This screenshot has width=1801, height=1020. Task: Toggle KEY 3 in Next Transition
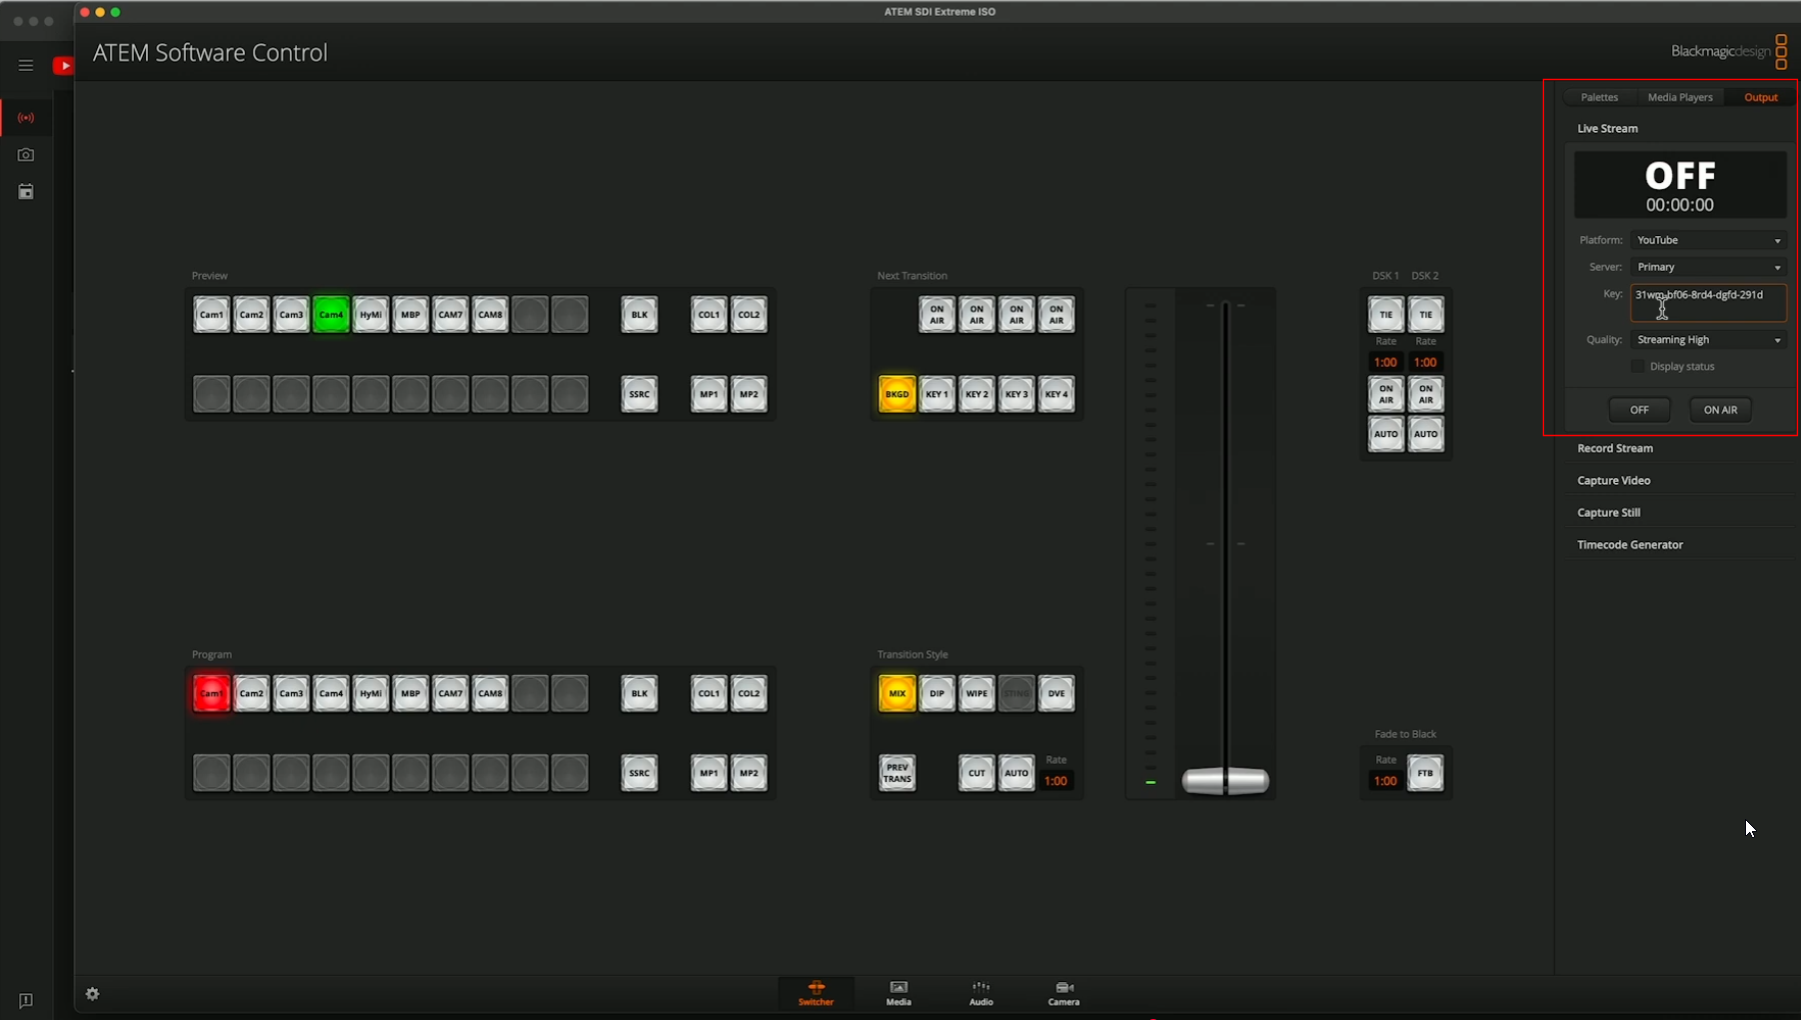(1016, 394)
